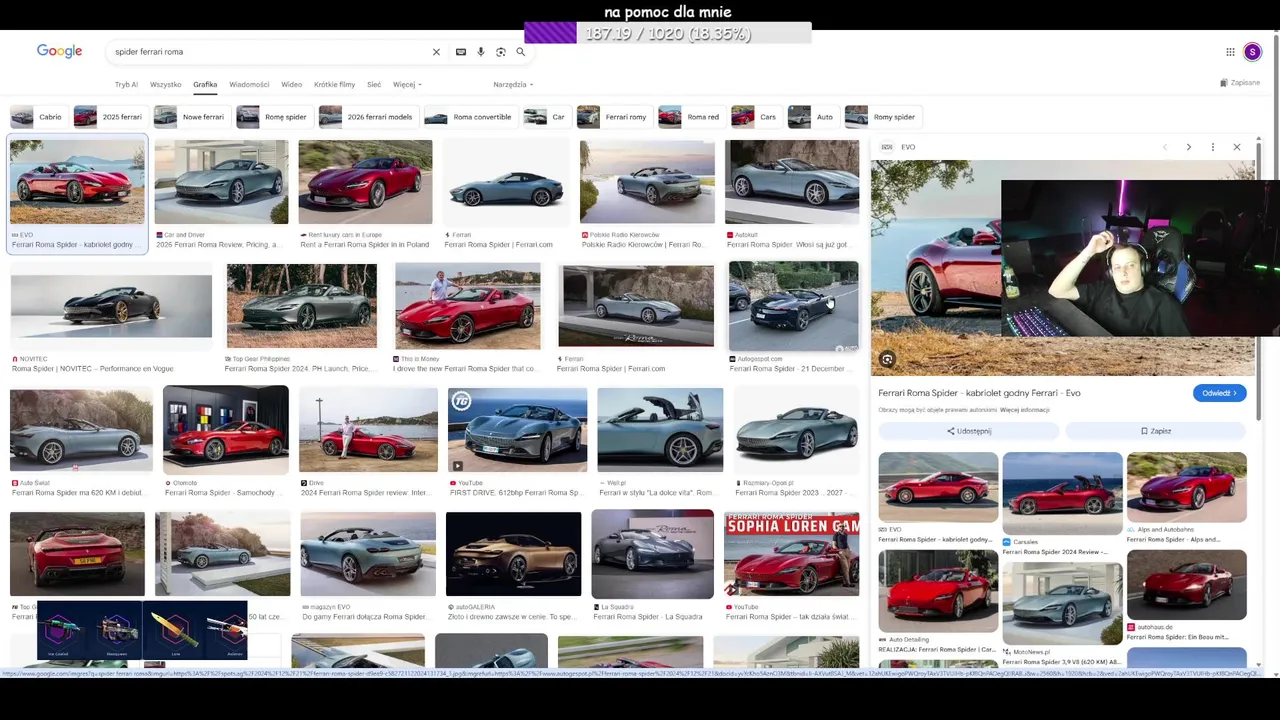Open Auto Detailing REALIZACJA related image
The width and height of the screenshot is (1280, 720).
coord(938,590)
